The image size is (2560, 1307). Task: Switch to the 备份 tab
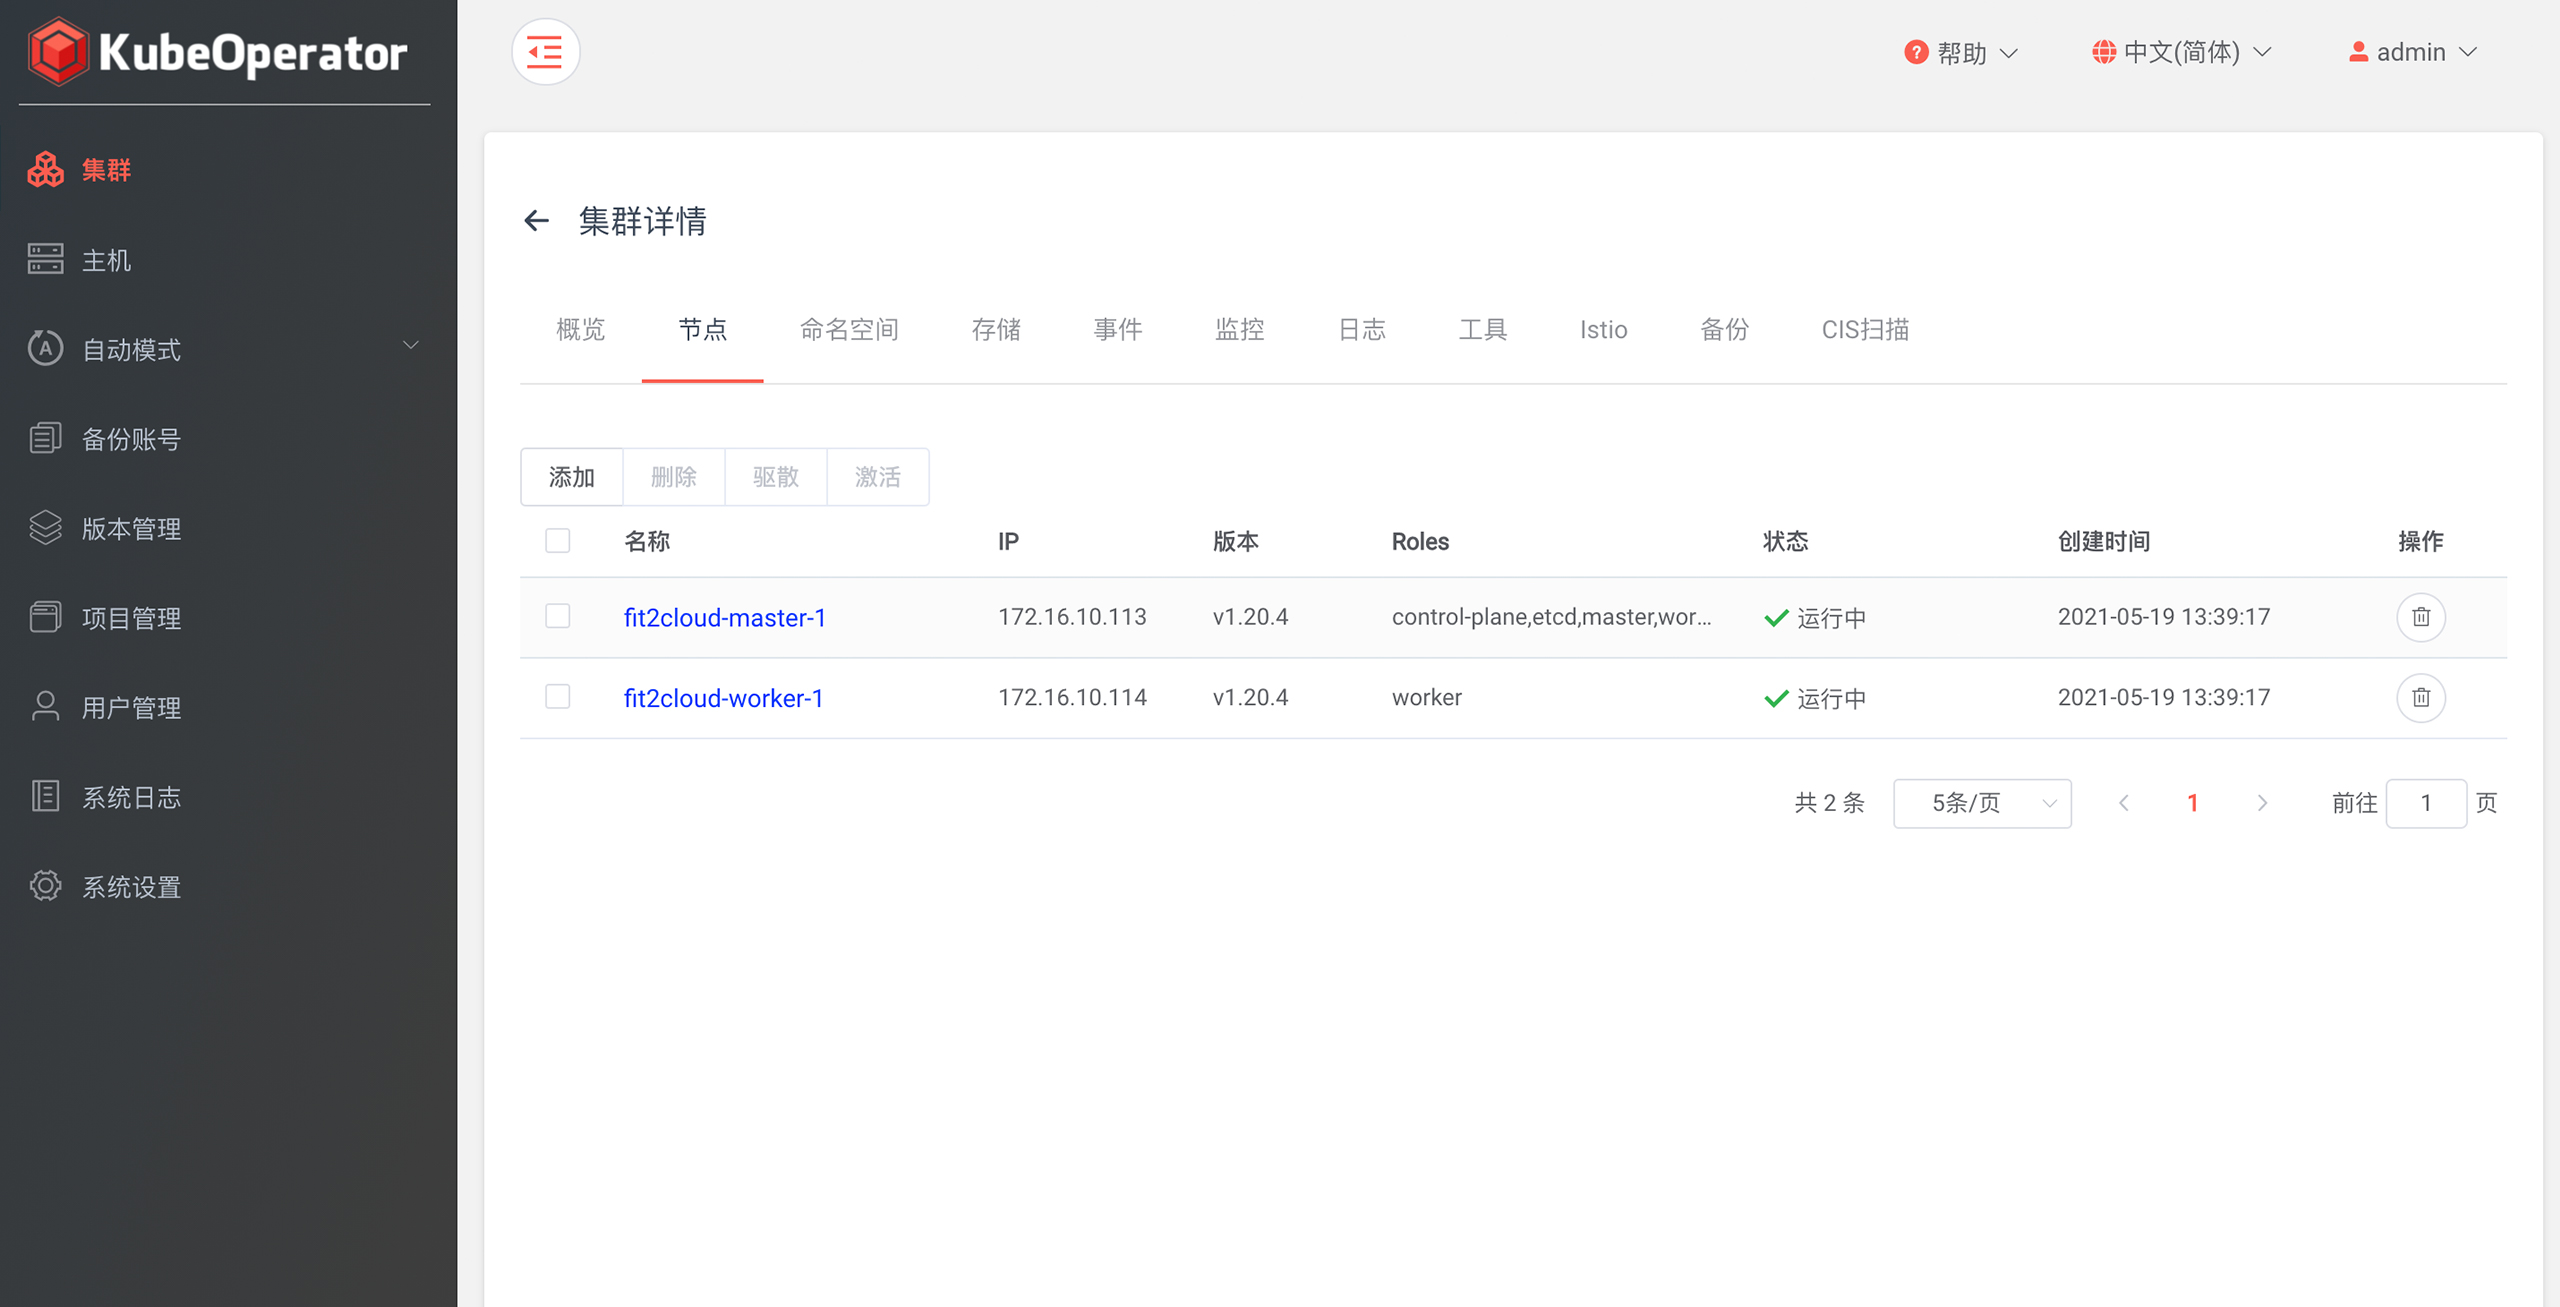pos(1725,330)
